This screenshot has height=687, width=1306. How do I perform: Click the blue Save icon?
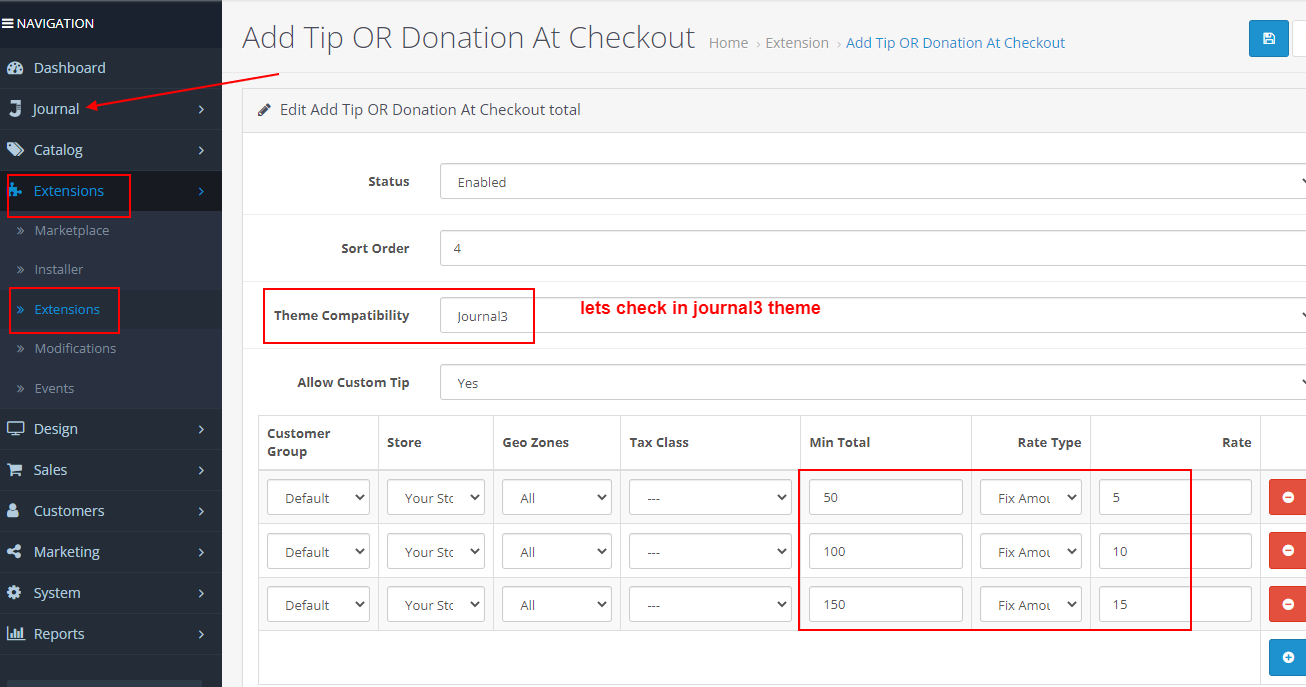point(1268,38)
